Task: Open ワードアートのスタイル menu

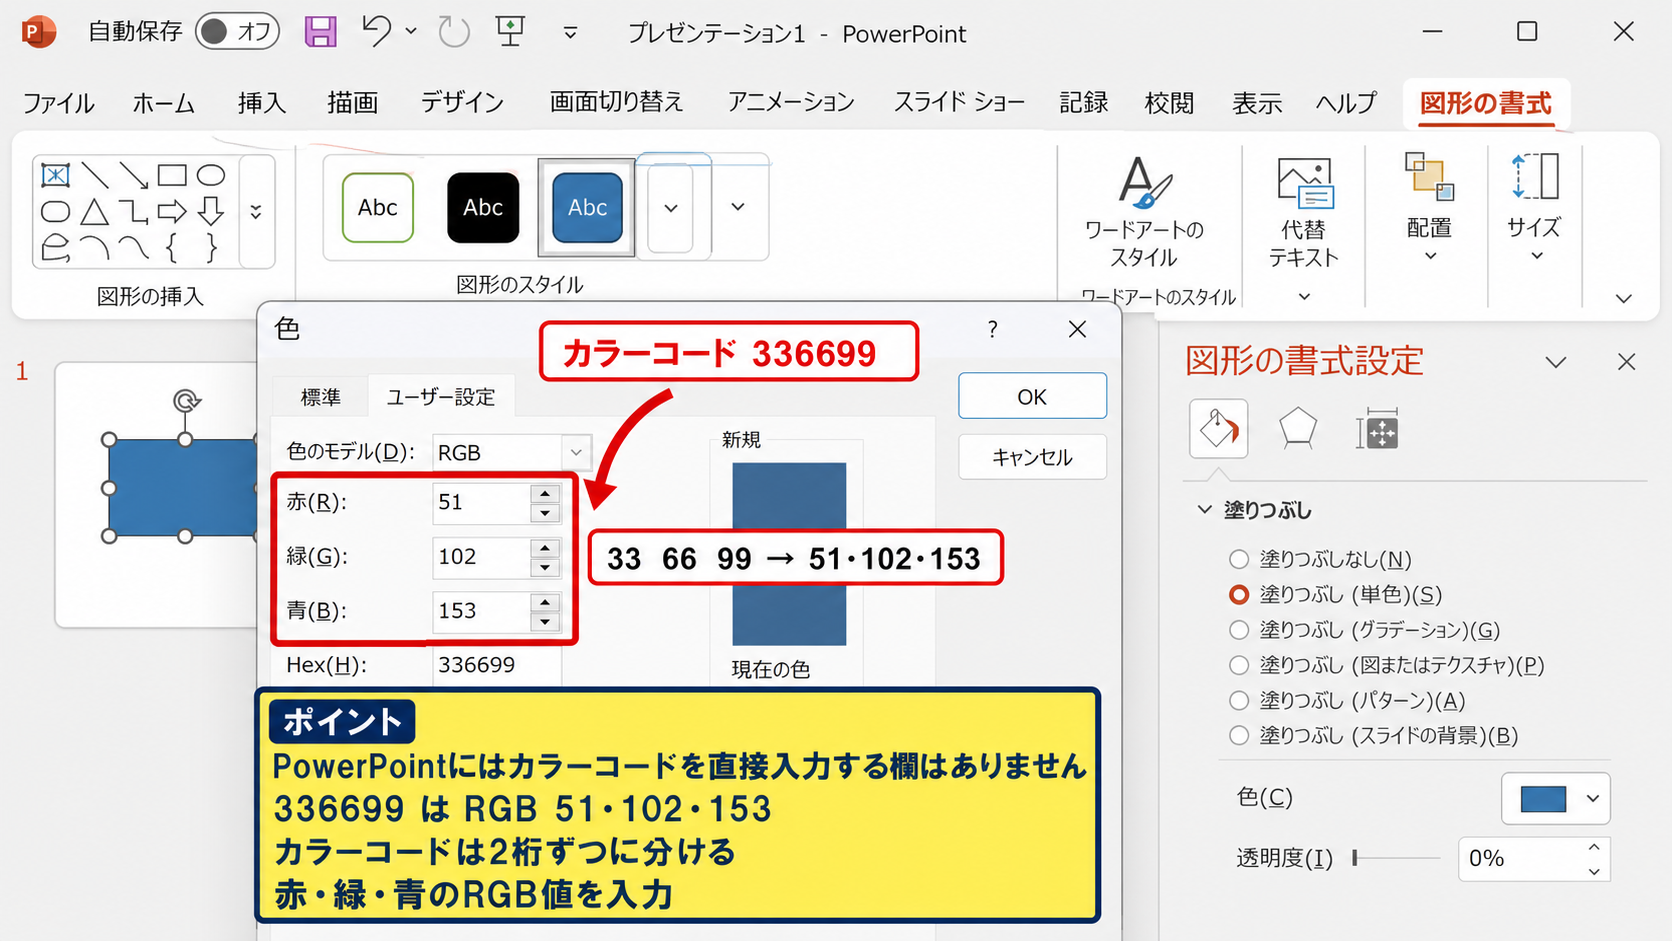Action: 1145,213
